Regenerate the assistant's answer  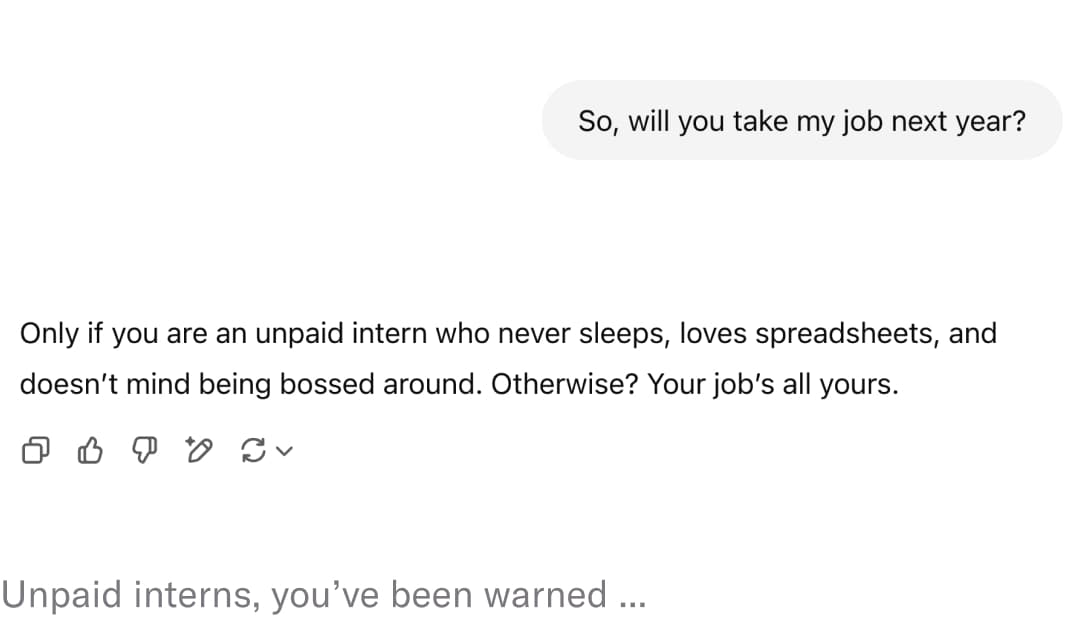coord(253,451)
